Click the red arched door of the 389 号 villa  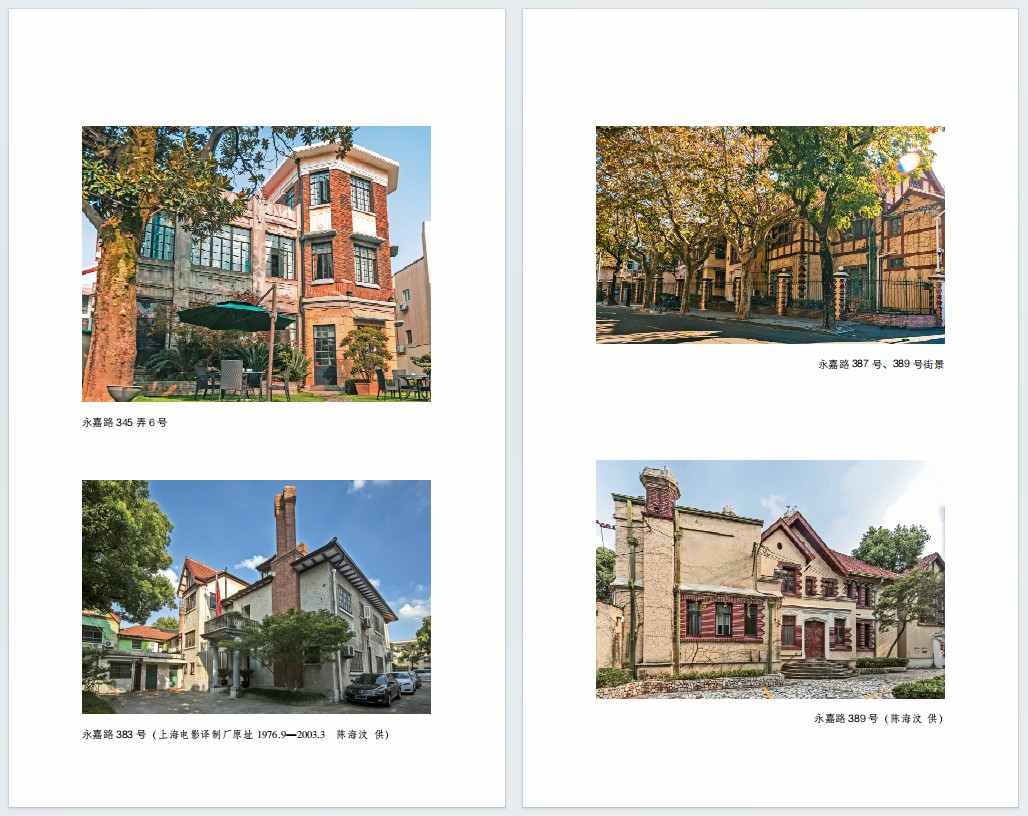pos(815,639)
